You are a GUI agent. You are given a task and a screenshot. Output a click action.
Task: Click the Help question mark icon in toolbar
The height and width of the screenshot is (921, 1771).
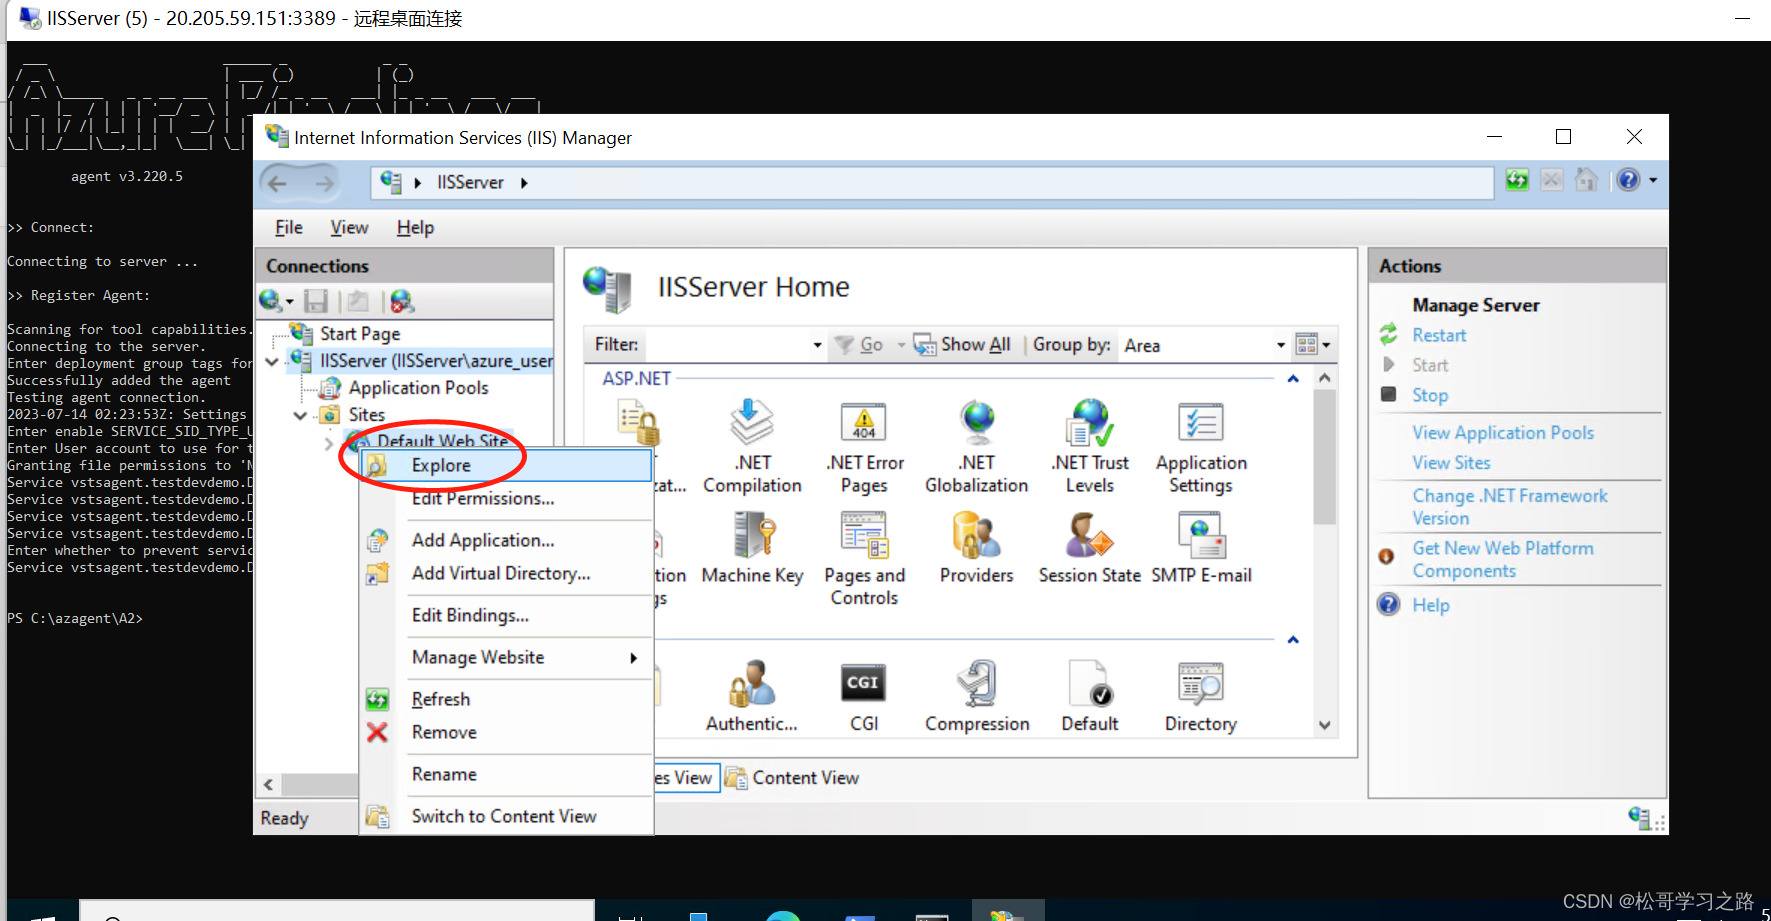coord(1628,180)
